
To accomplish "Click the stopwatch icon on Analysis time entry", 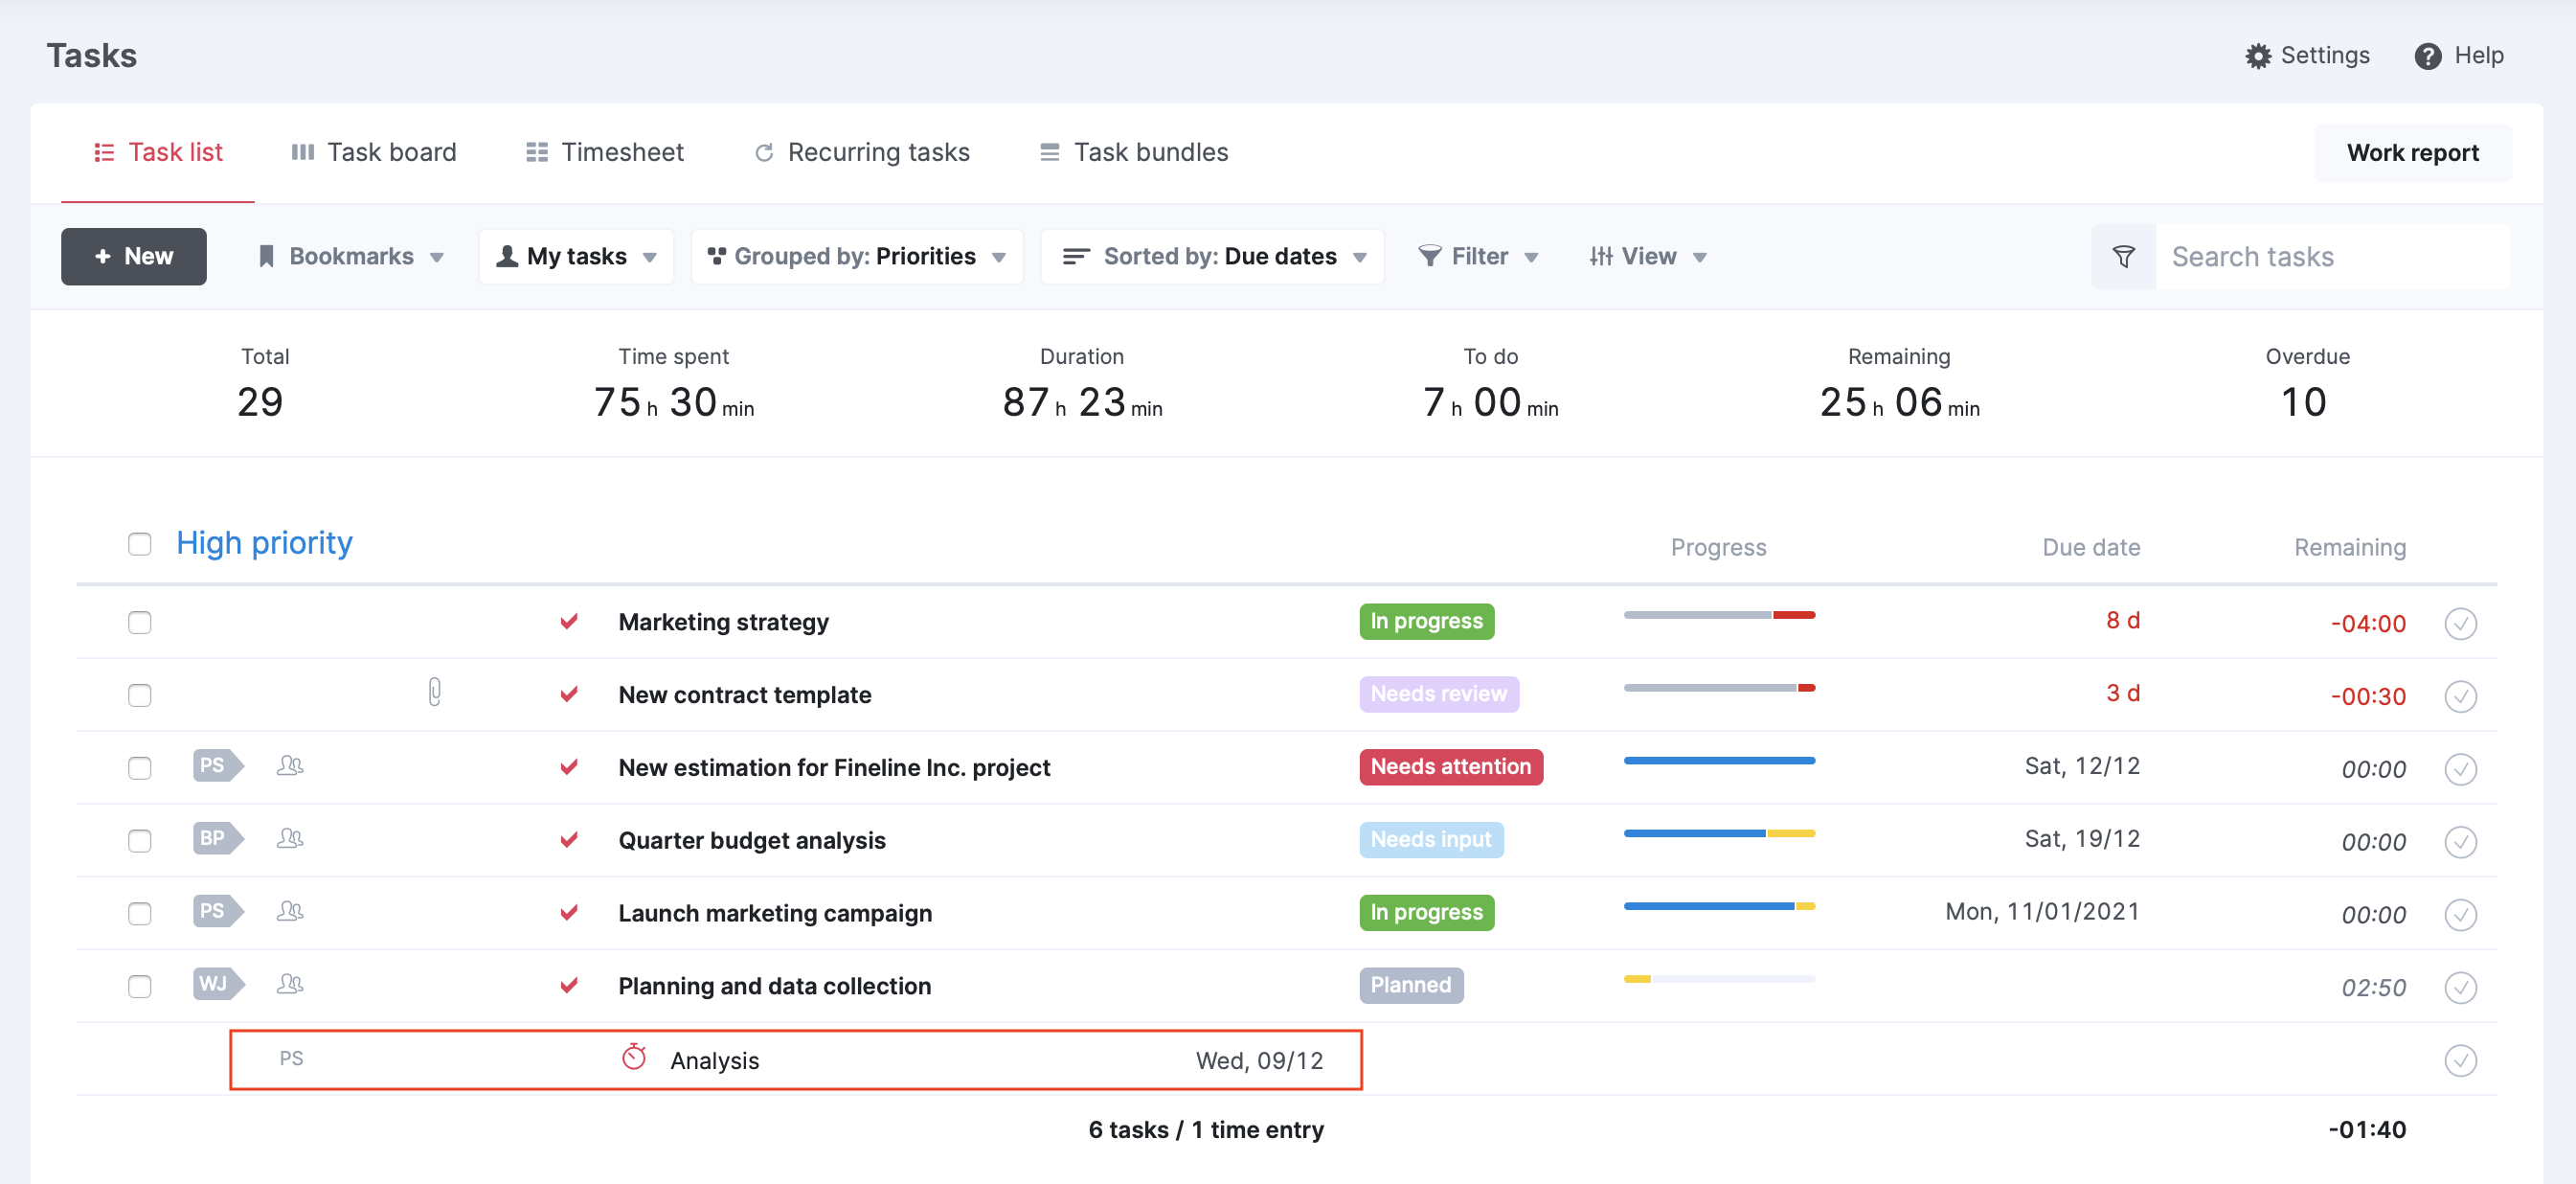I will pos(634,1058).
